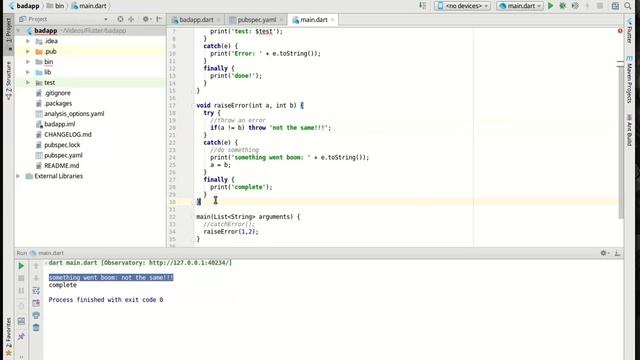
Task: Close the badapp.dart editor tab
Action: point(219,20)
